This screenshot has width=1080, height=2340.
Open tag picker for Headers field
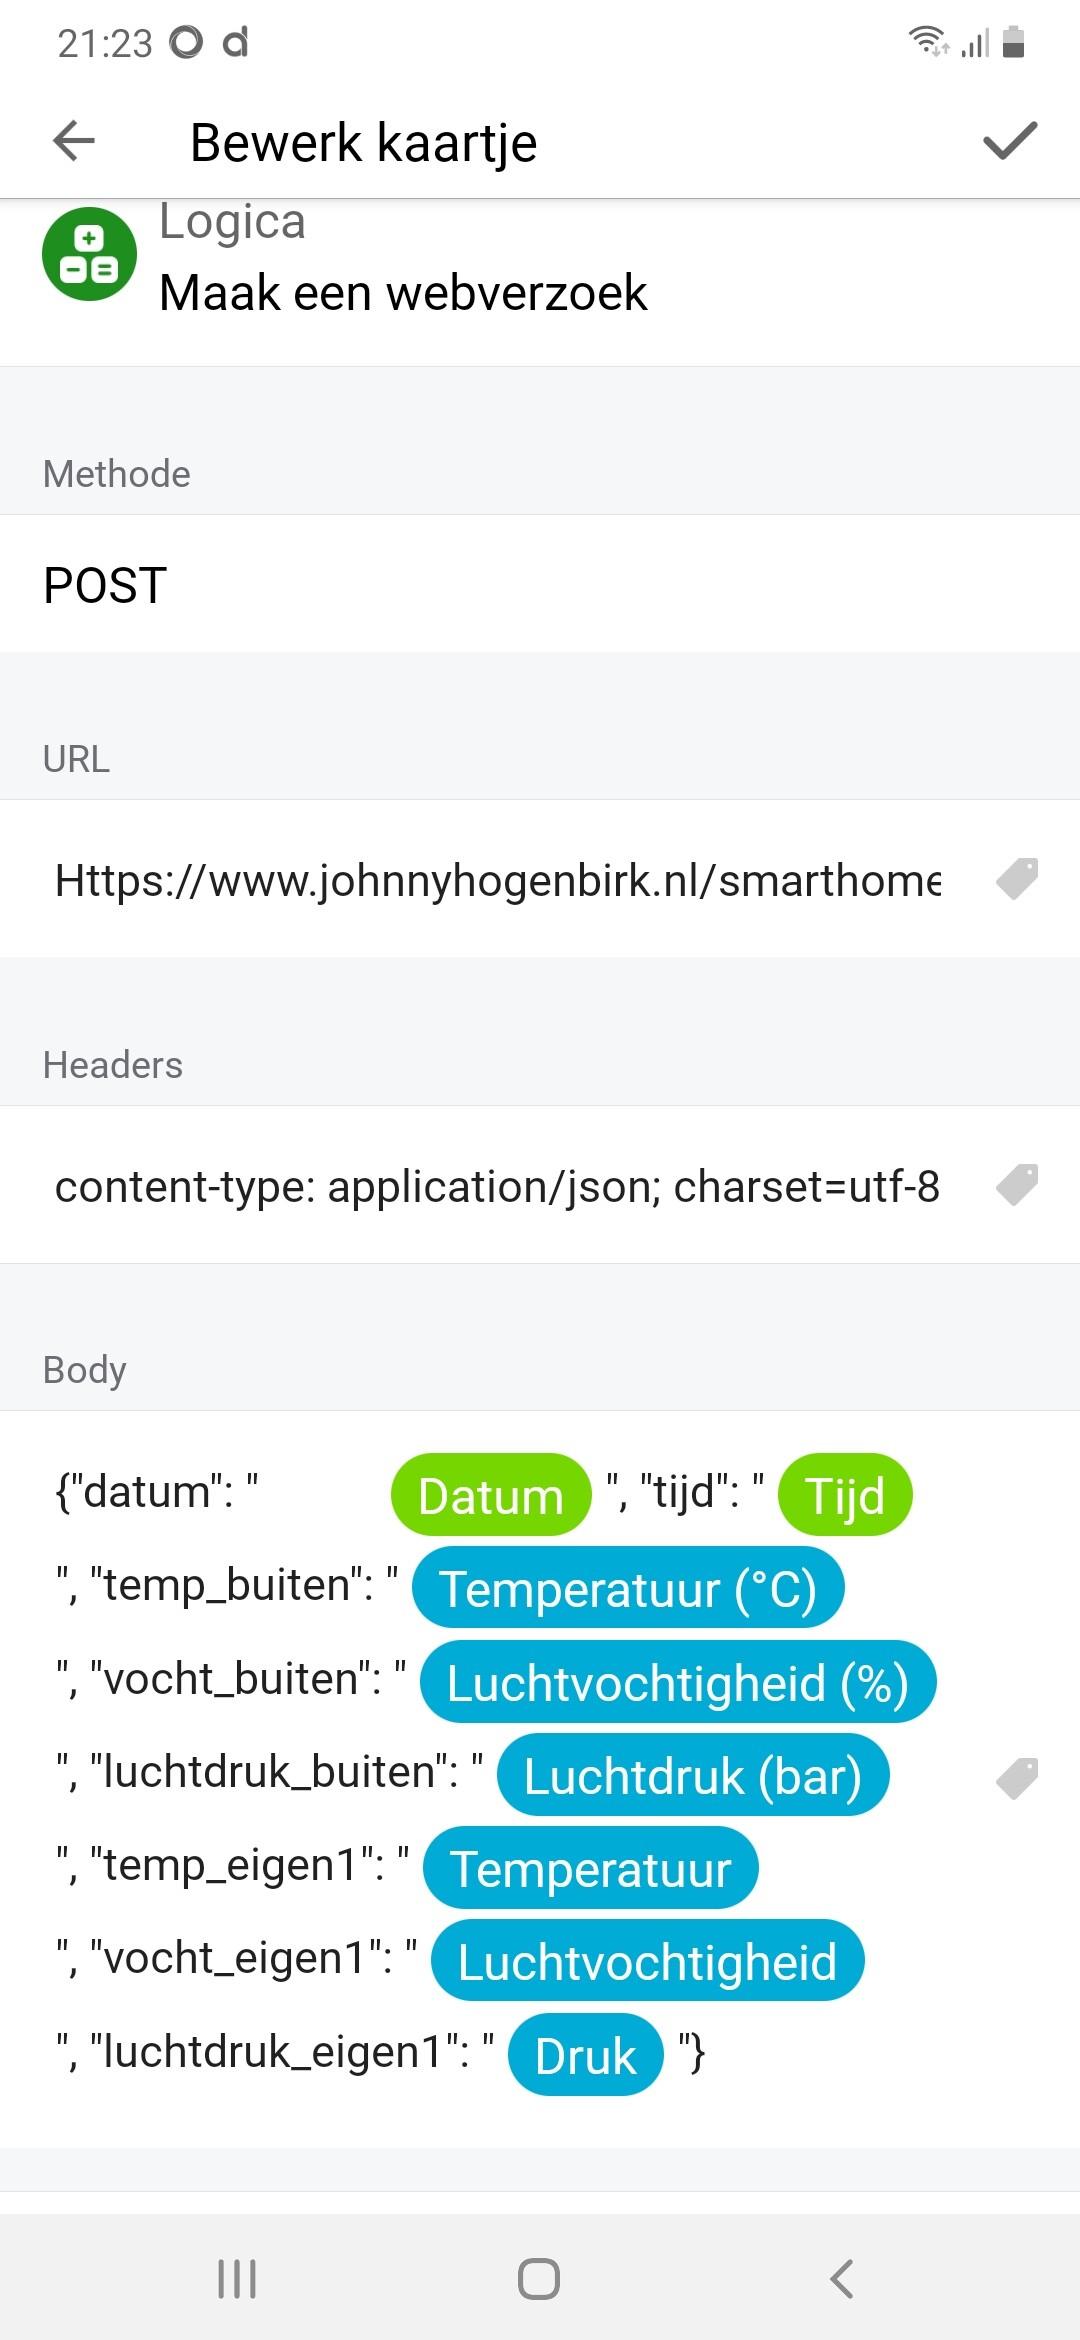tap(1017, 1185)
